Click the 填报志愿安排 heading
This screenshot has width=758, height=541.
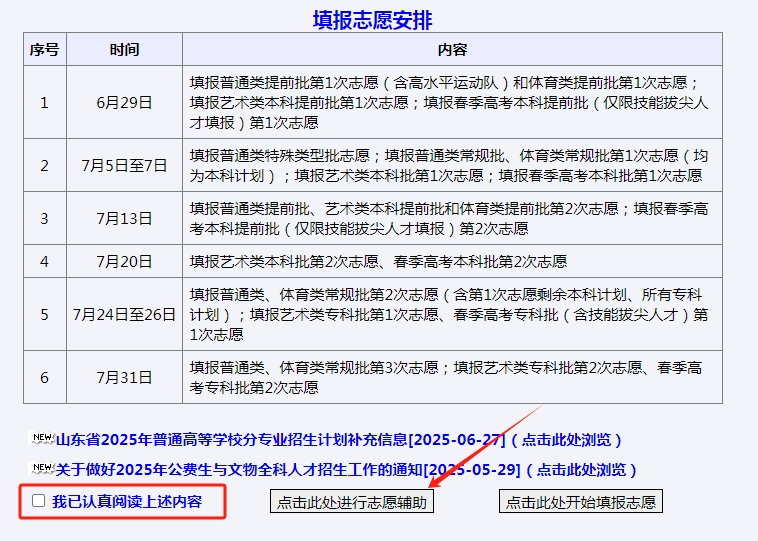[372, 20]
